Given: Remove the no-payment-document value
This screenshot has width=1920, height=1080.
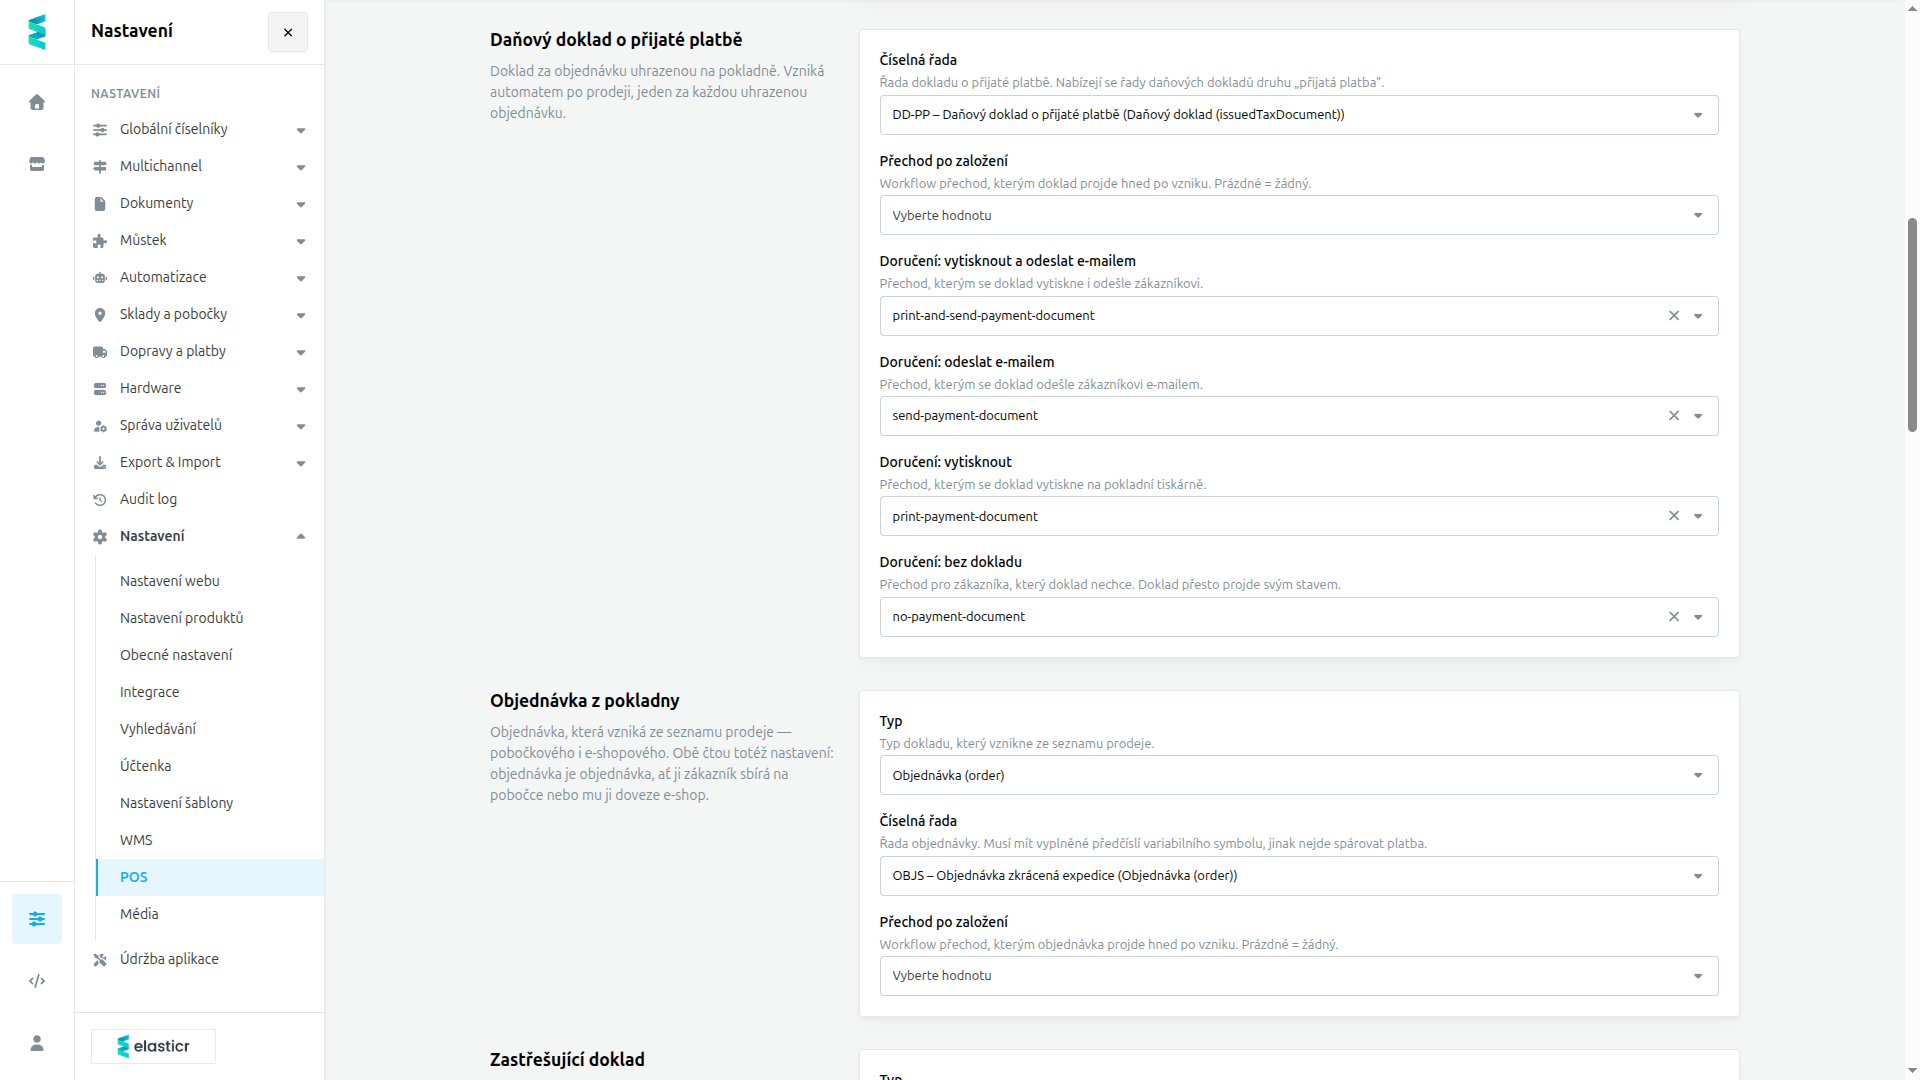Looking at the screenshot, I should [x=1674, y=617].
